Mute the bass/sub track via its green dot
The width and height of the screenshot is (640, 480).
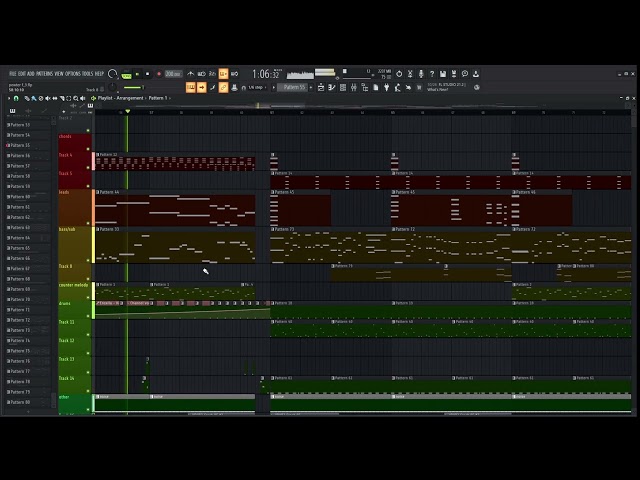click(88, 261)
